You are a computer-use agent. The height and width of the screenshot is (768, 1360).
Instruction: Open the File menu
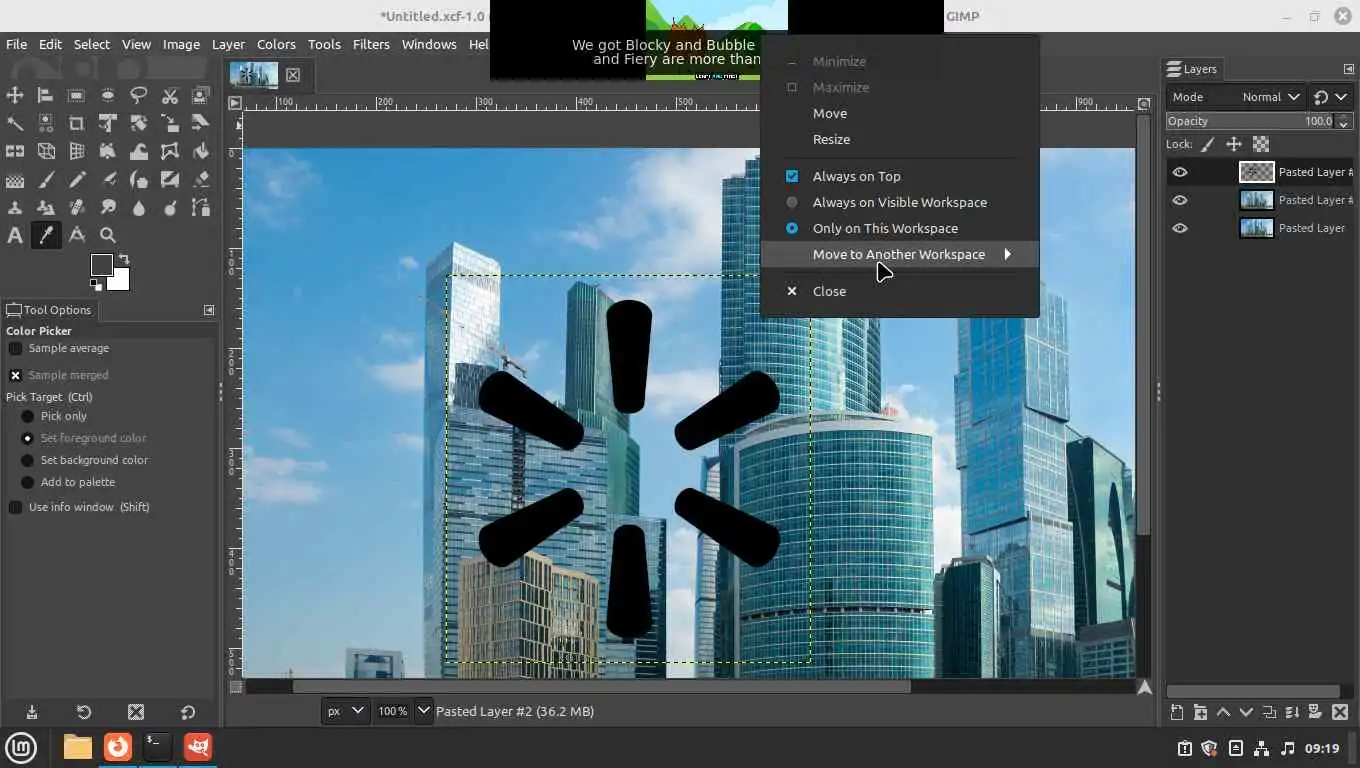[x=17, y=44]
